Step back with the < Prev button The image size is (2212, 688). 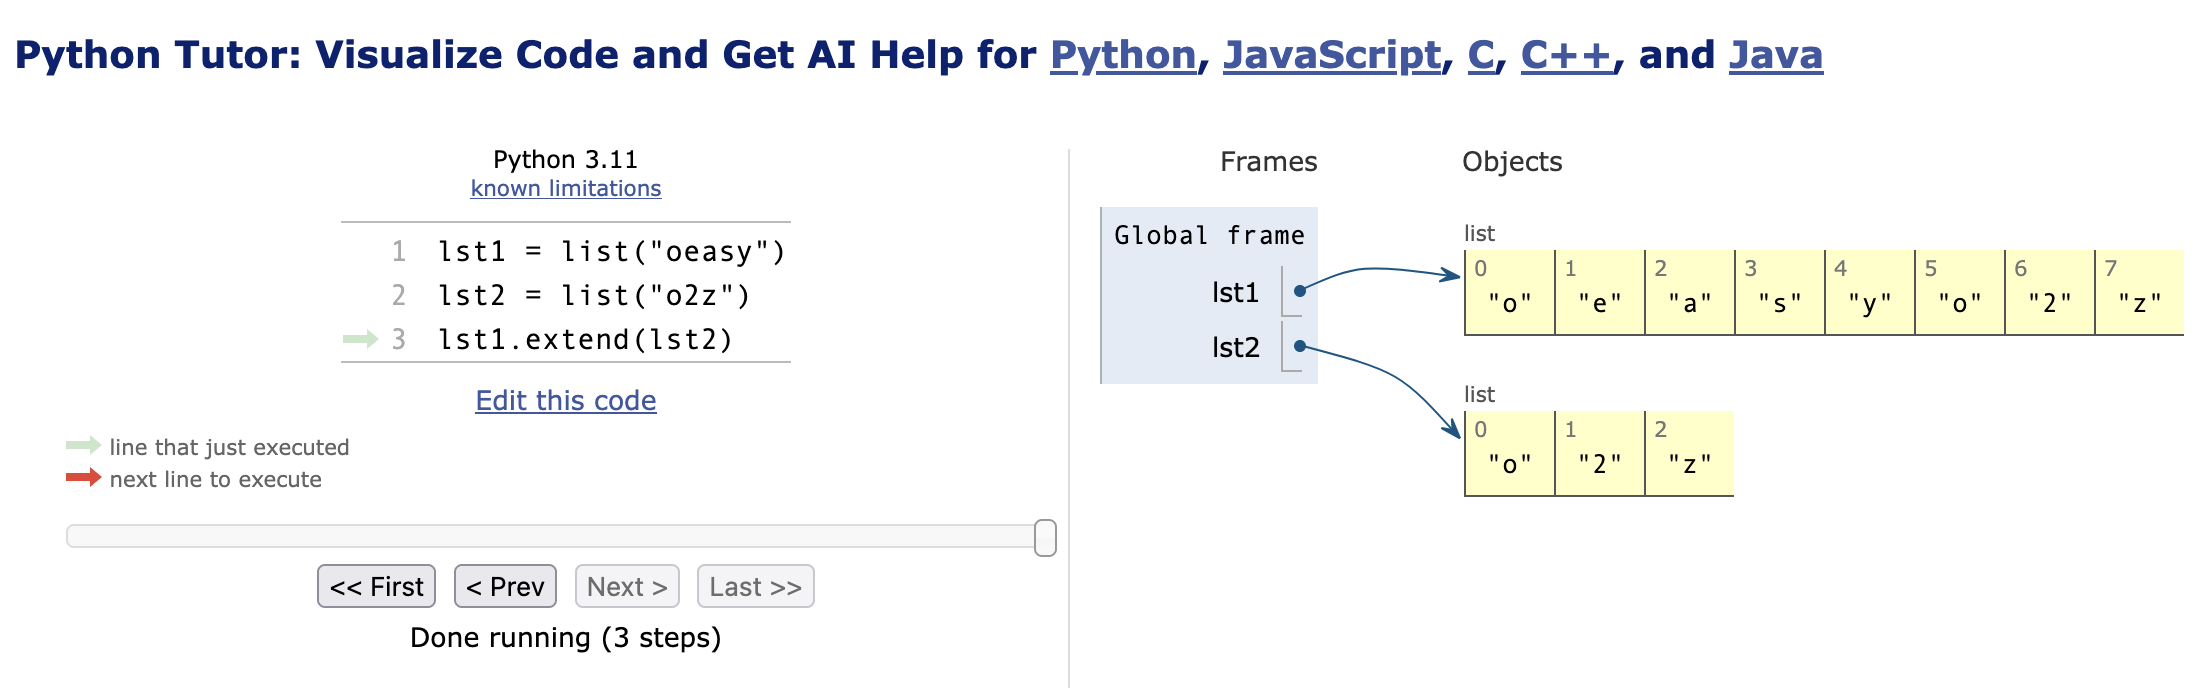point(505,586)
